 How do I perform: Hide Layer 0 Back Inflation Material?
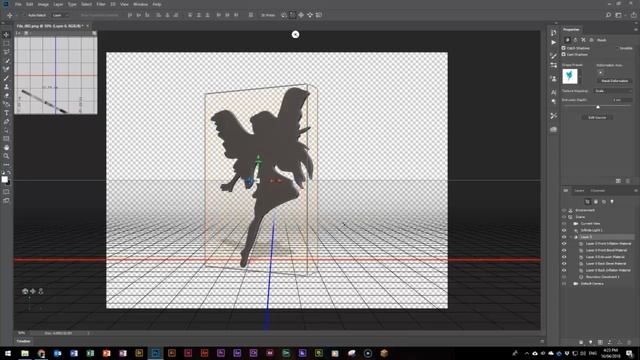point(564,270)
